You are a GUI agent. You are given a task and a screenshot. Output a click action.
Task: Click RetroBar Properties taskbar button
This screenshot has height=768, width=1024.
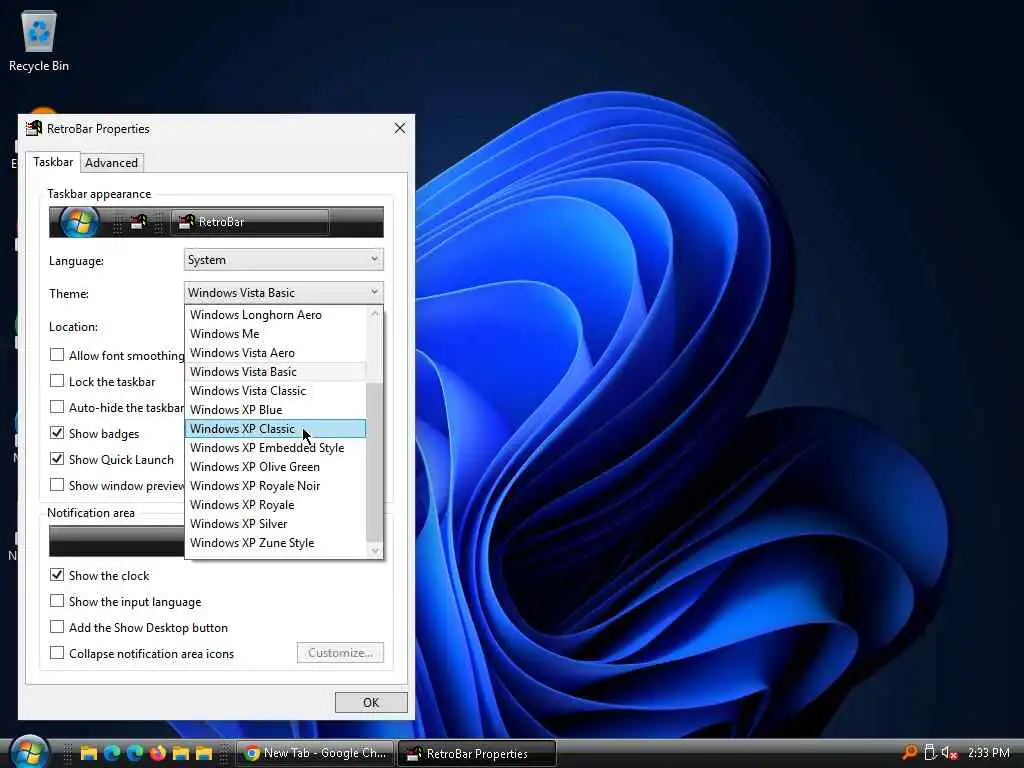pyautogui.click(x=477, y=753)
